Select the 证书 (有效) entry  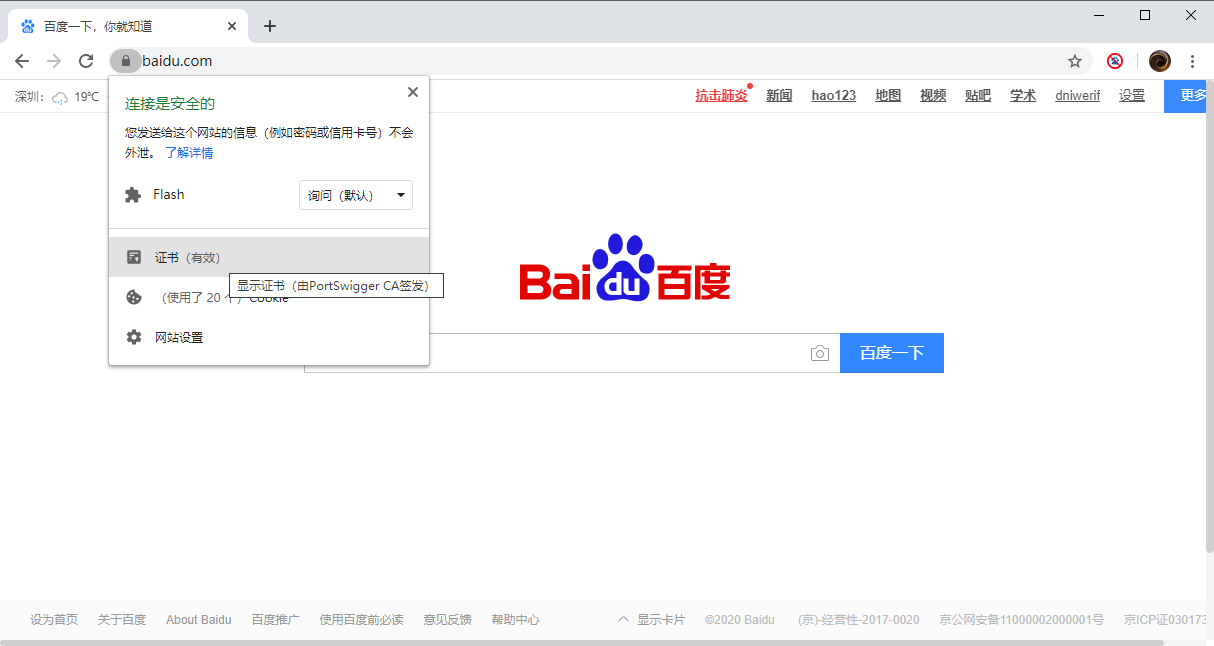tap(269, 257)
